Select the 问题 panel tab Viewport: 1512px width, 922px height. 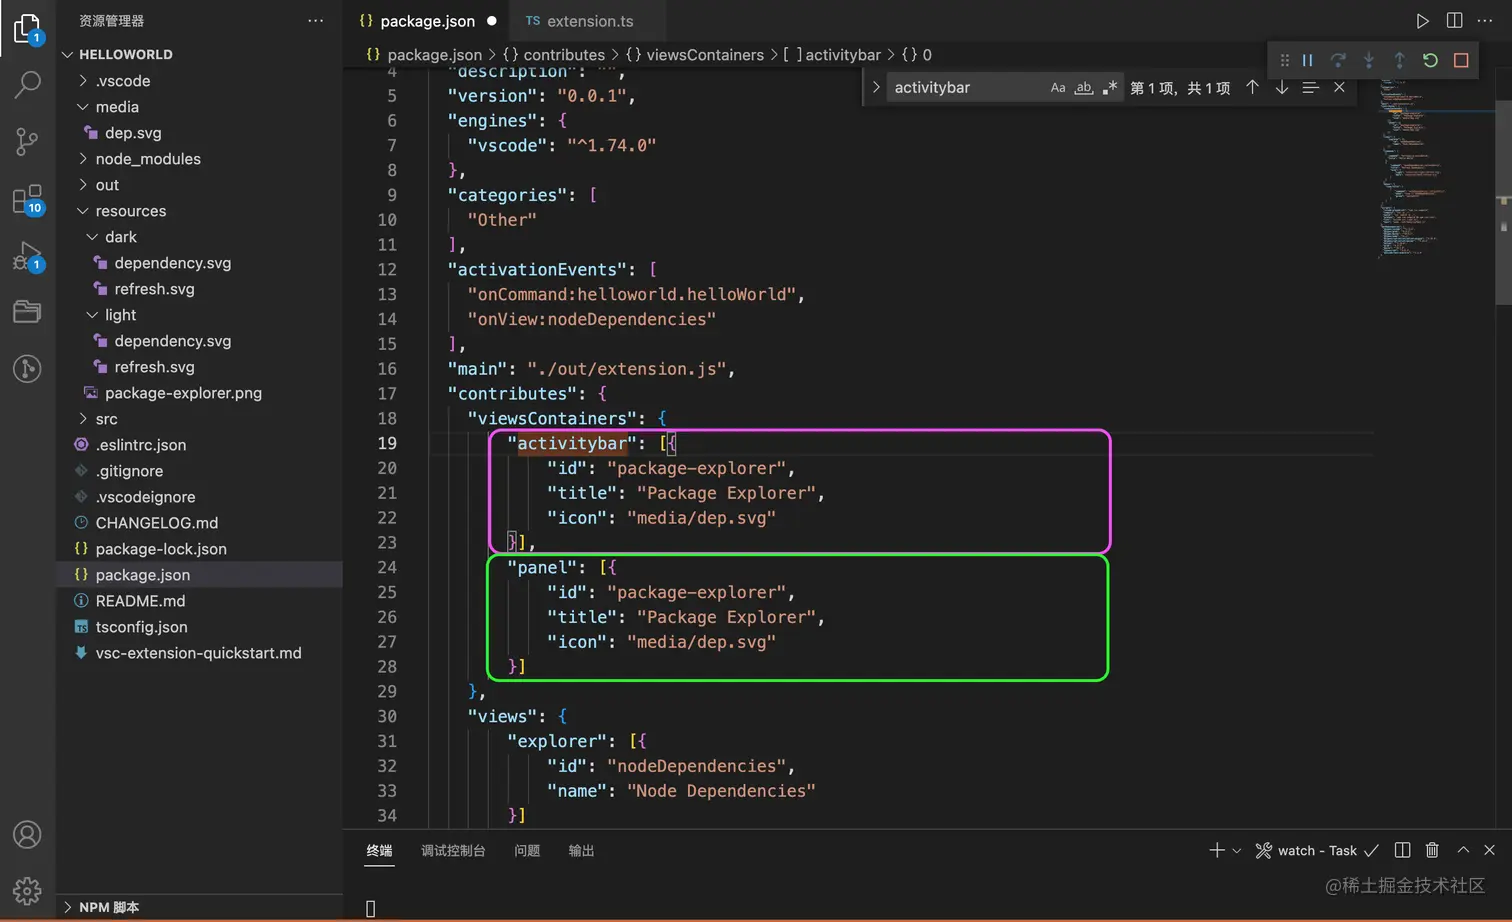point(527,851)
